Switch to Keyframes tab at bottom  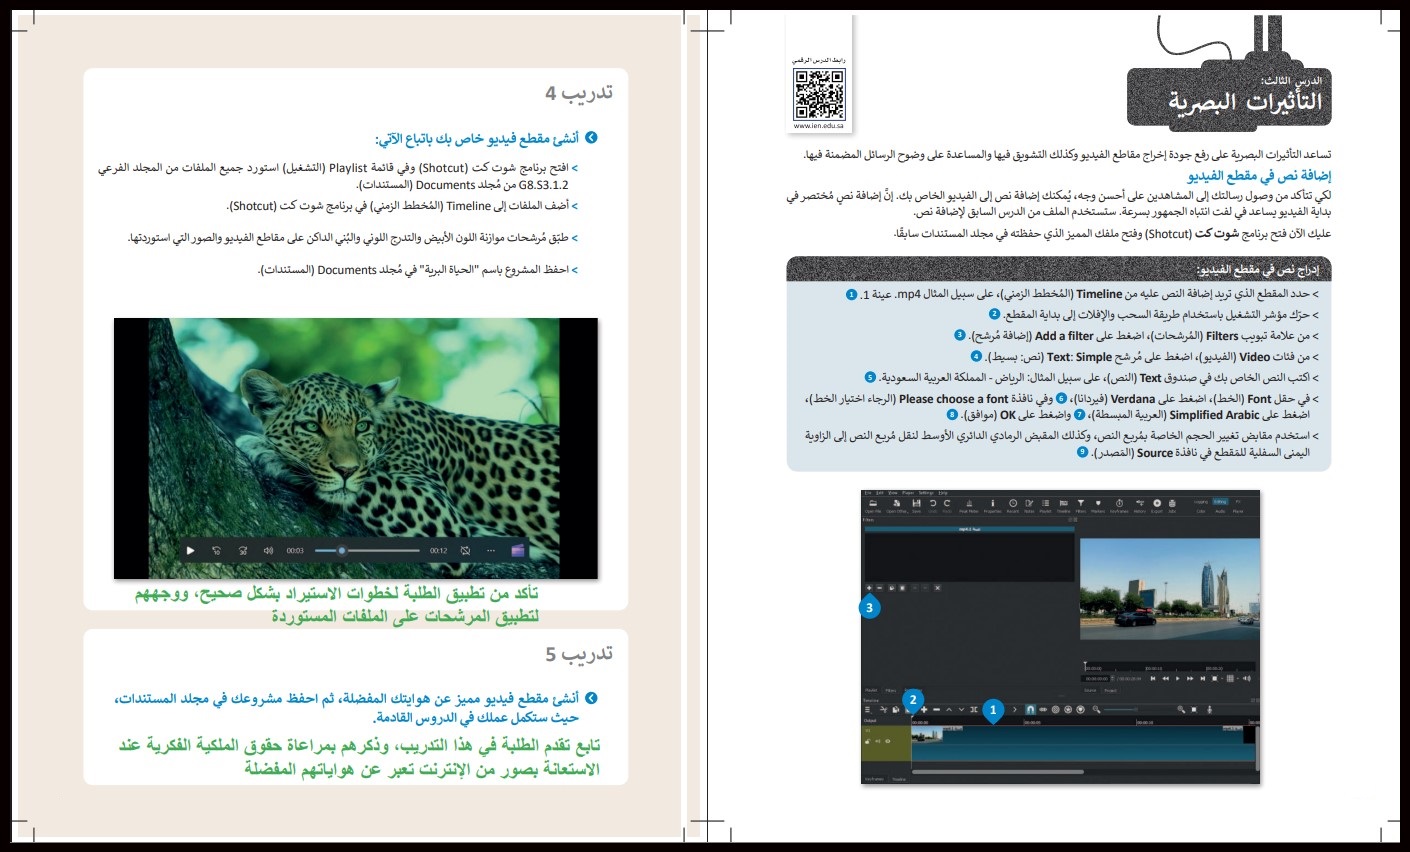(874, 779)
